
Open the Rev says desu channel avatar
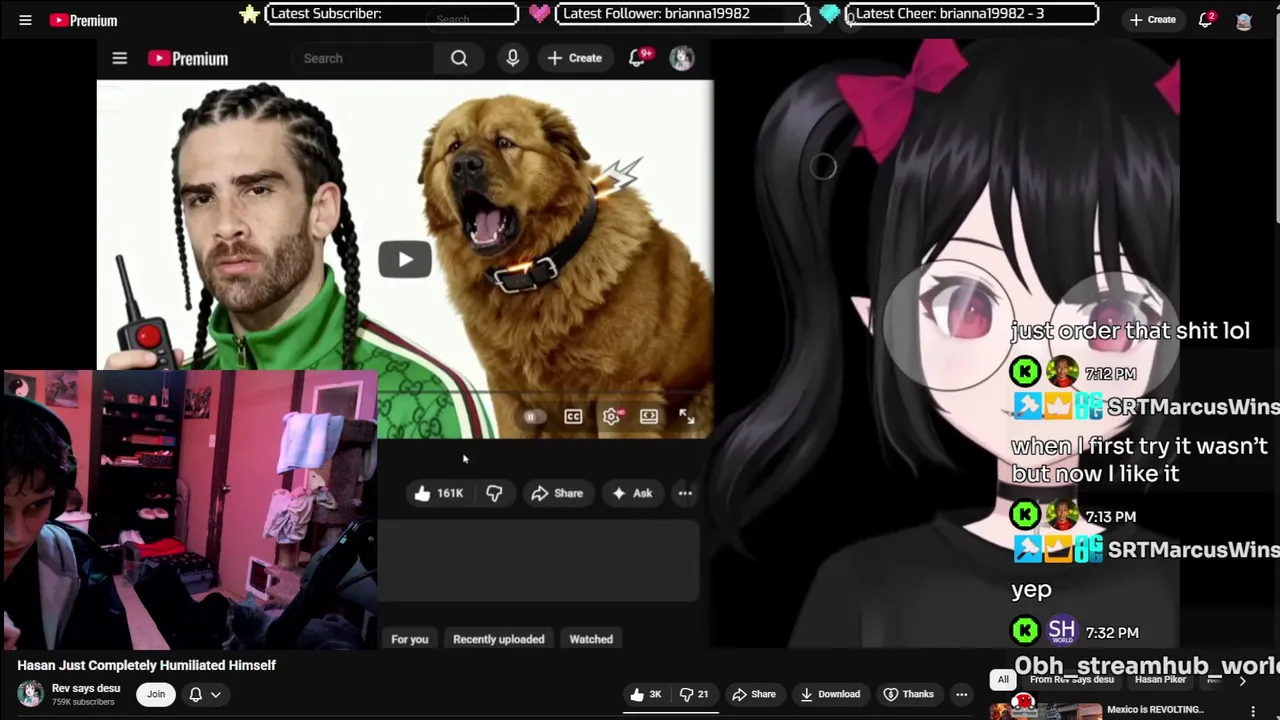[x=31, y=694]
